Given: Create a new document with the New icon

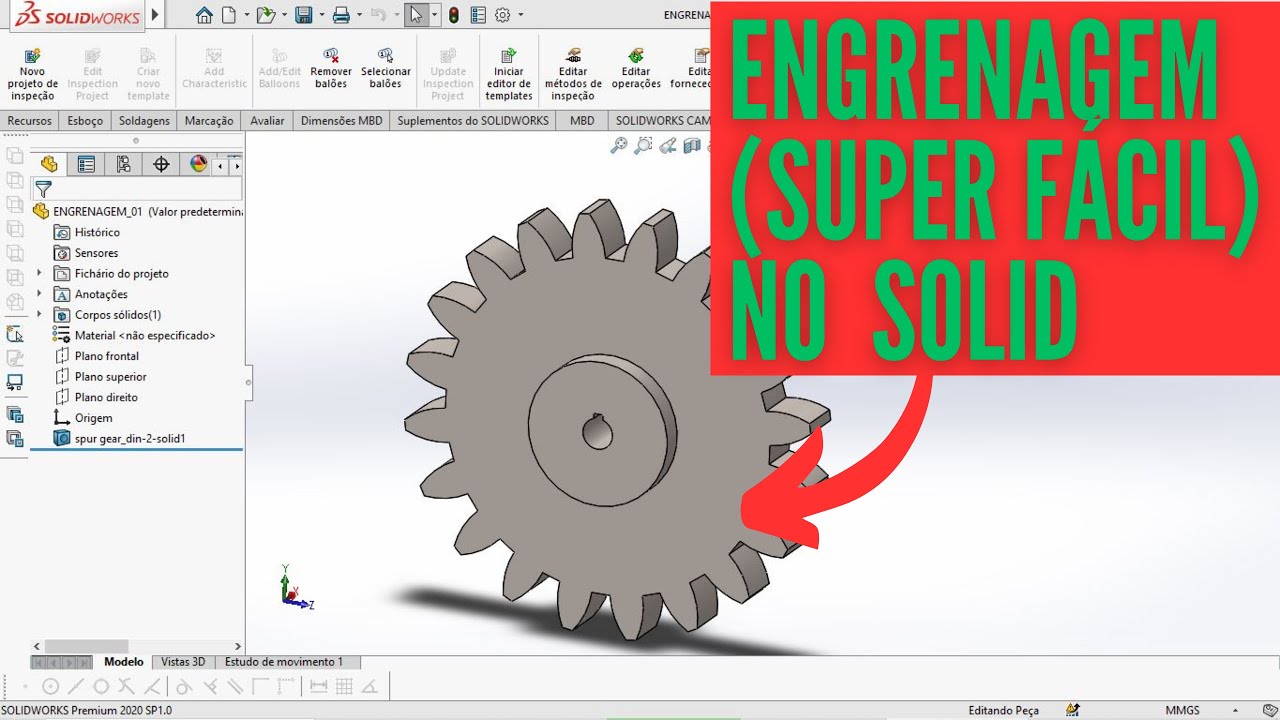Looking at the screenshot, I should pyautogui.click(x=229, y=15).
